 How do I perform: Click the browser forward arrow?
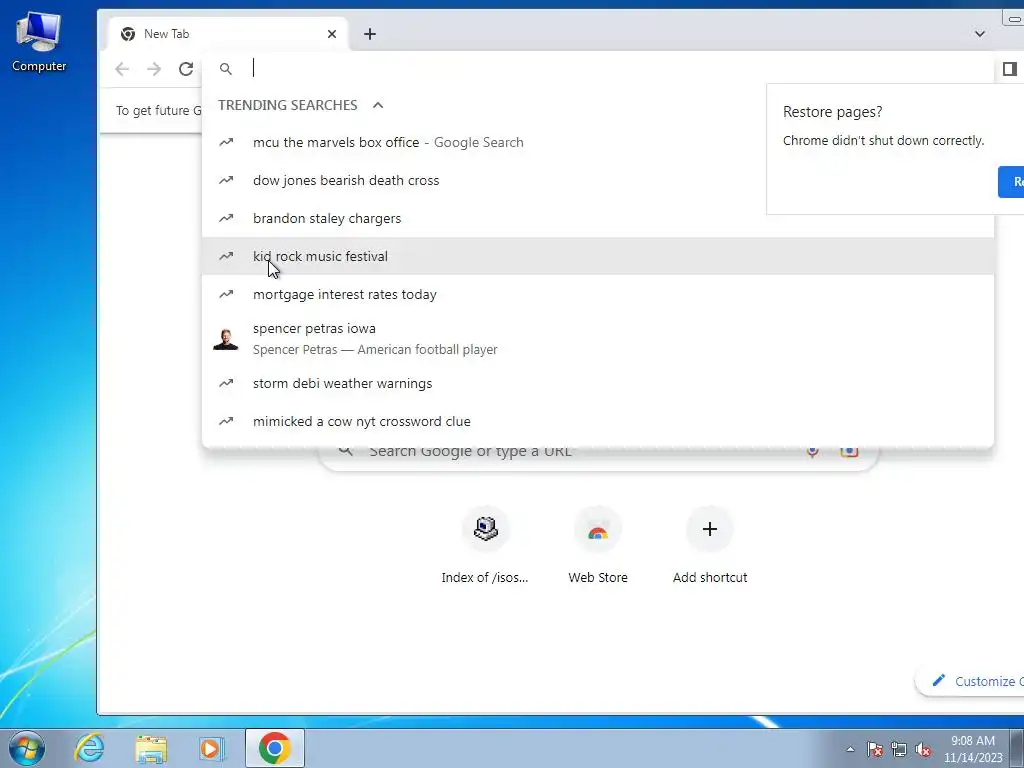click(154, 69)
